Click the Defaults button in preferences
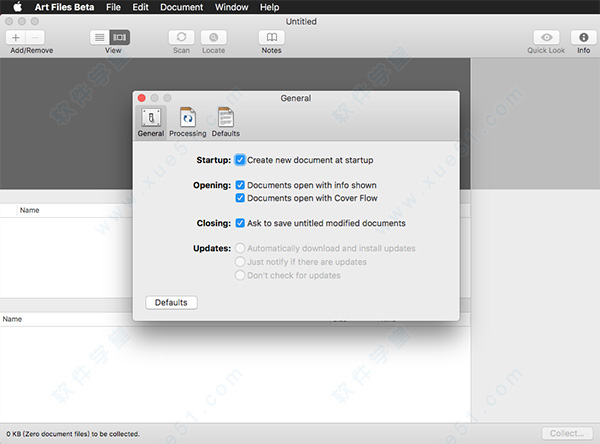The width and height of the screenshot is (600, 444). [171, 302]
